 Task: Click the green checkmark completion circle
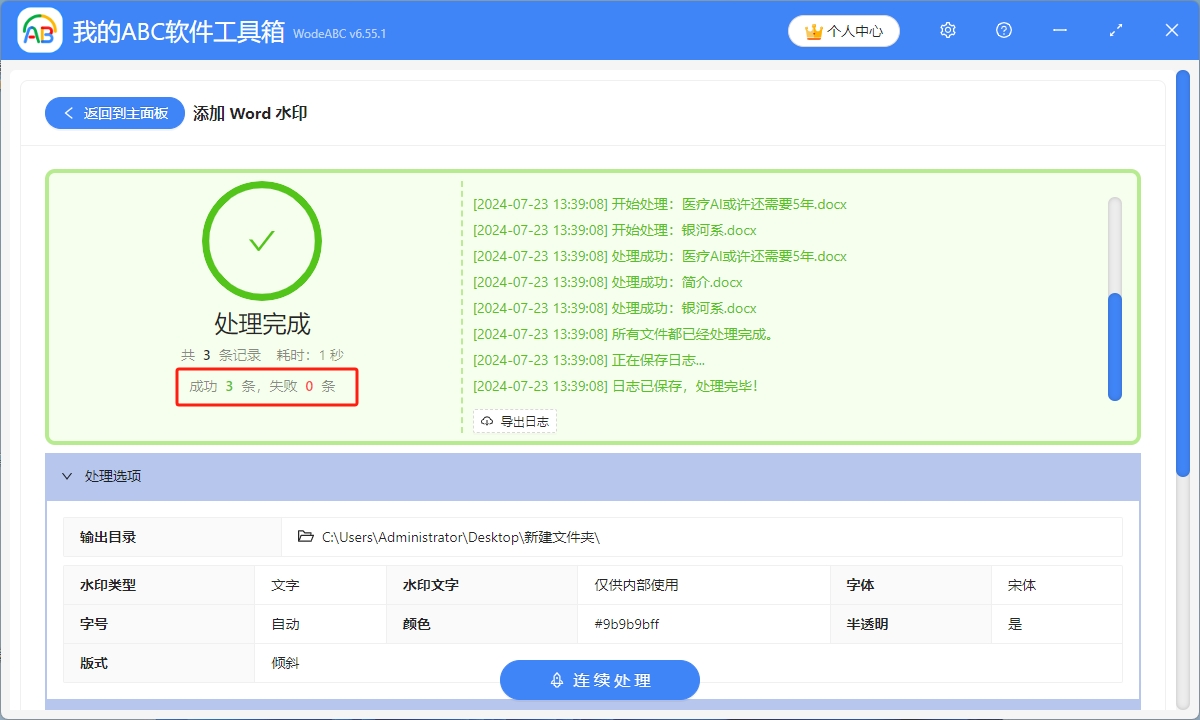coord(262,240)
